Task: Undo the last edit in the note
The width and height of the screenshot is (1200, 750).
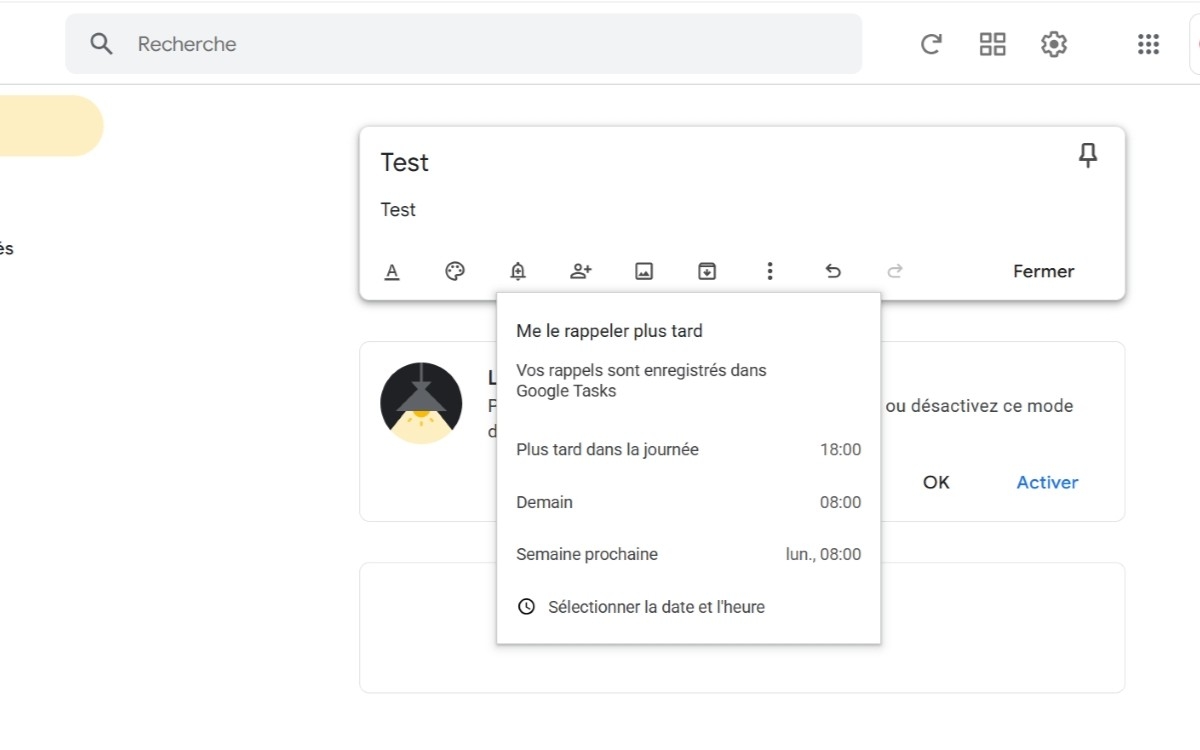Action: click(833, 270)
